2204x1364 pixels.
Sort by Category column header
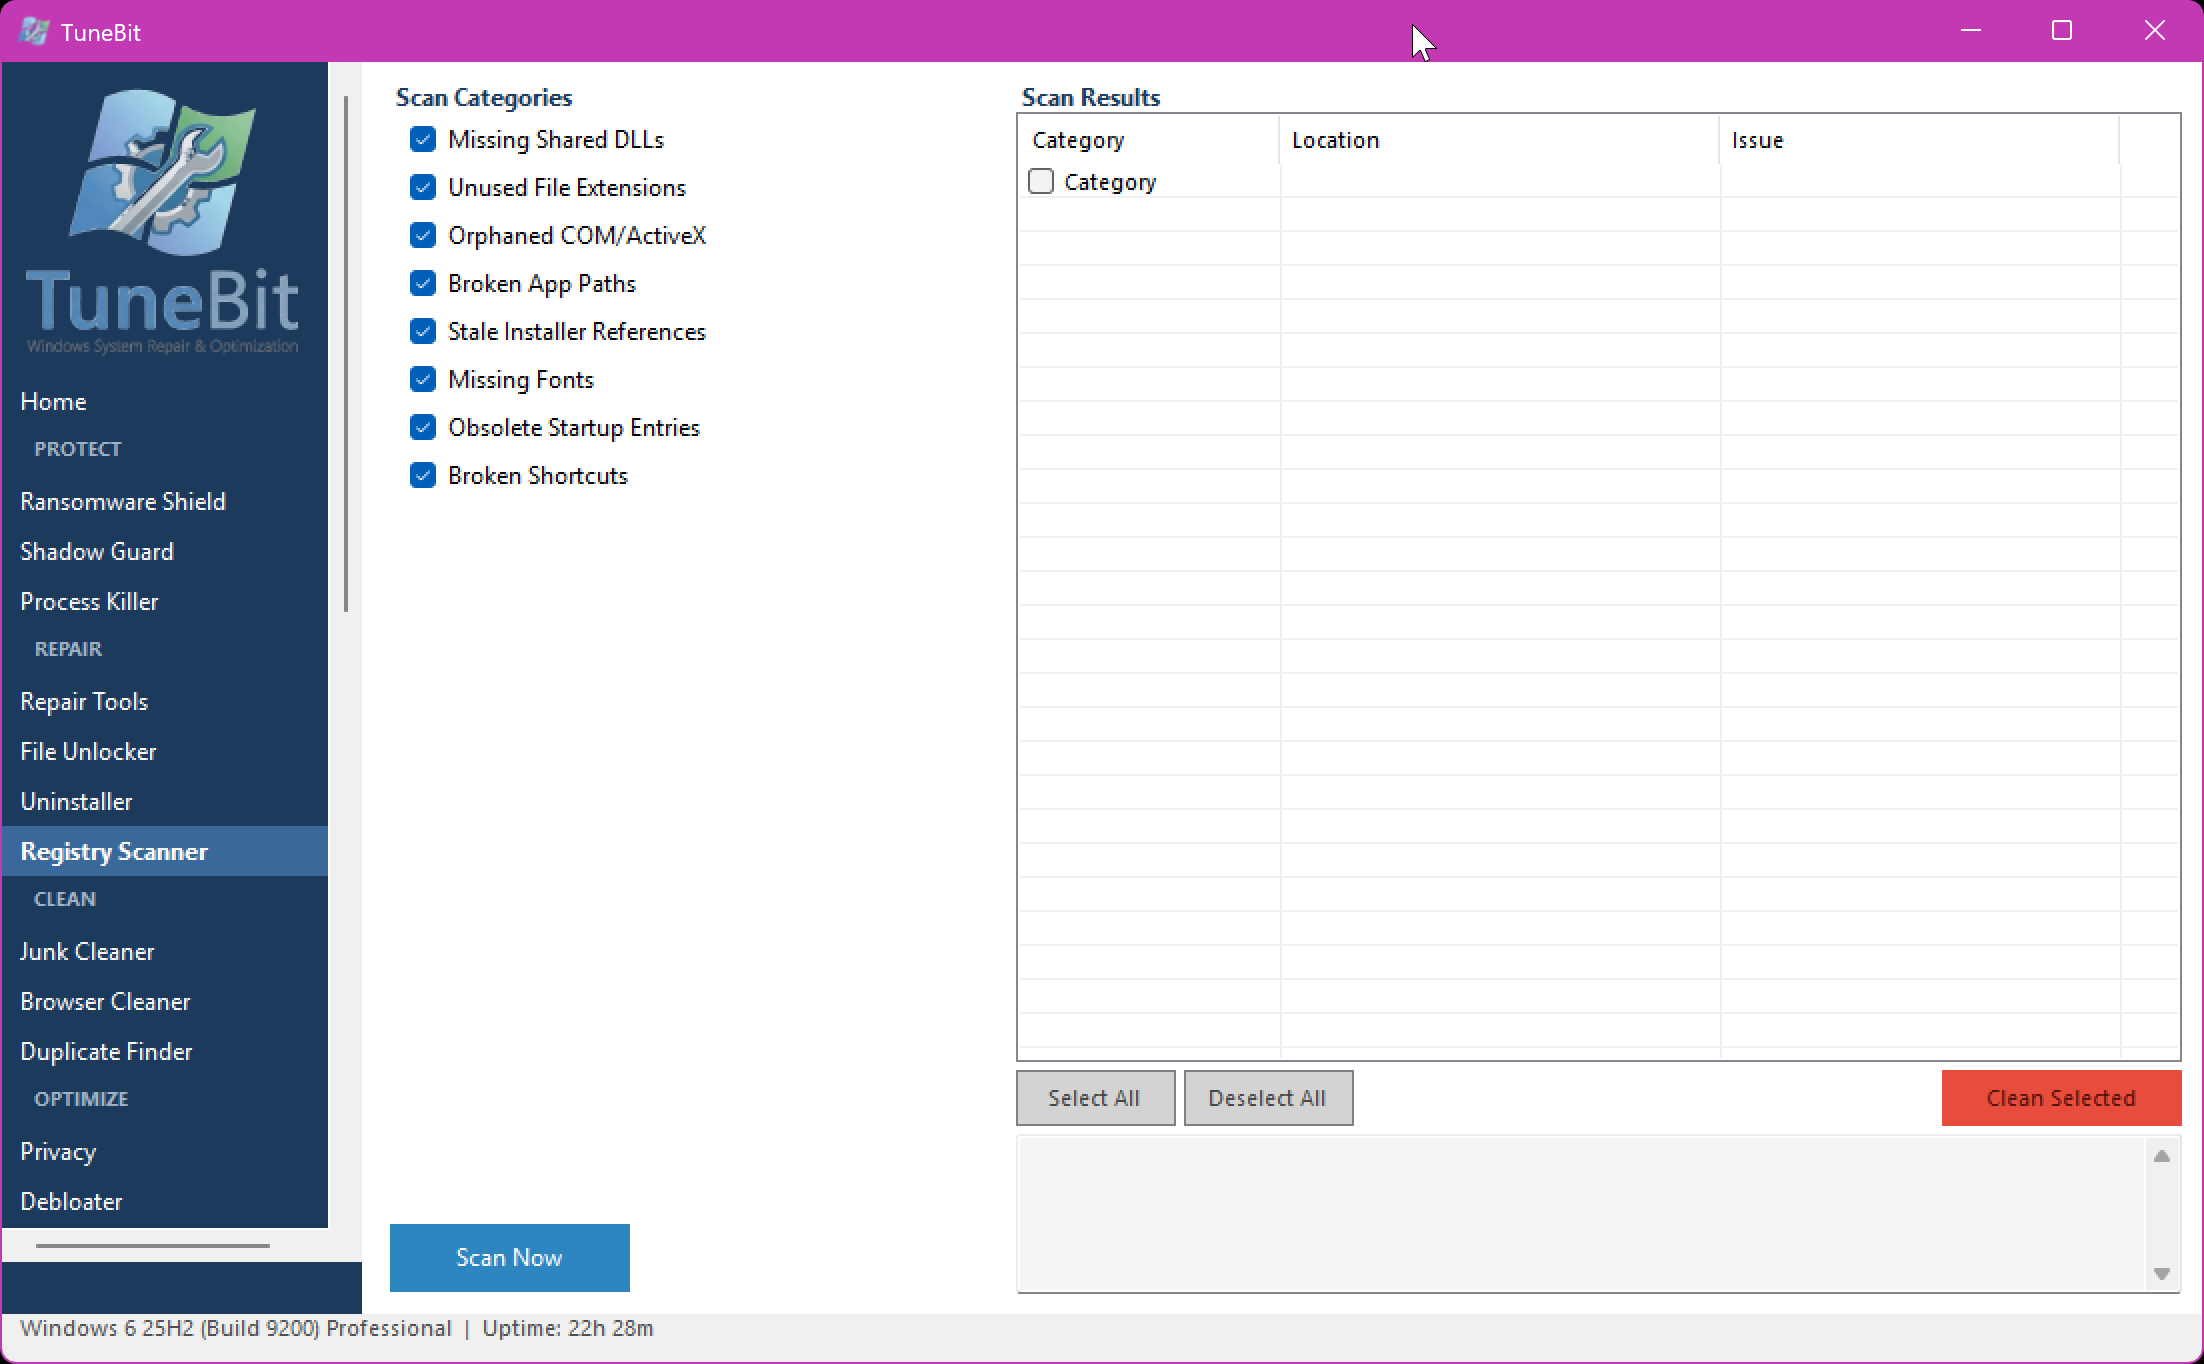(x=1149, y=140)
